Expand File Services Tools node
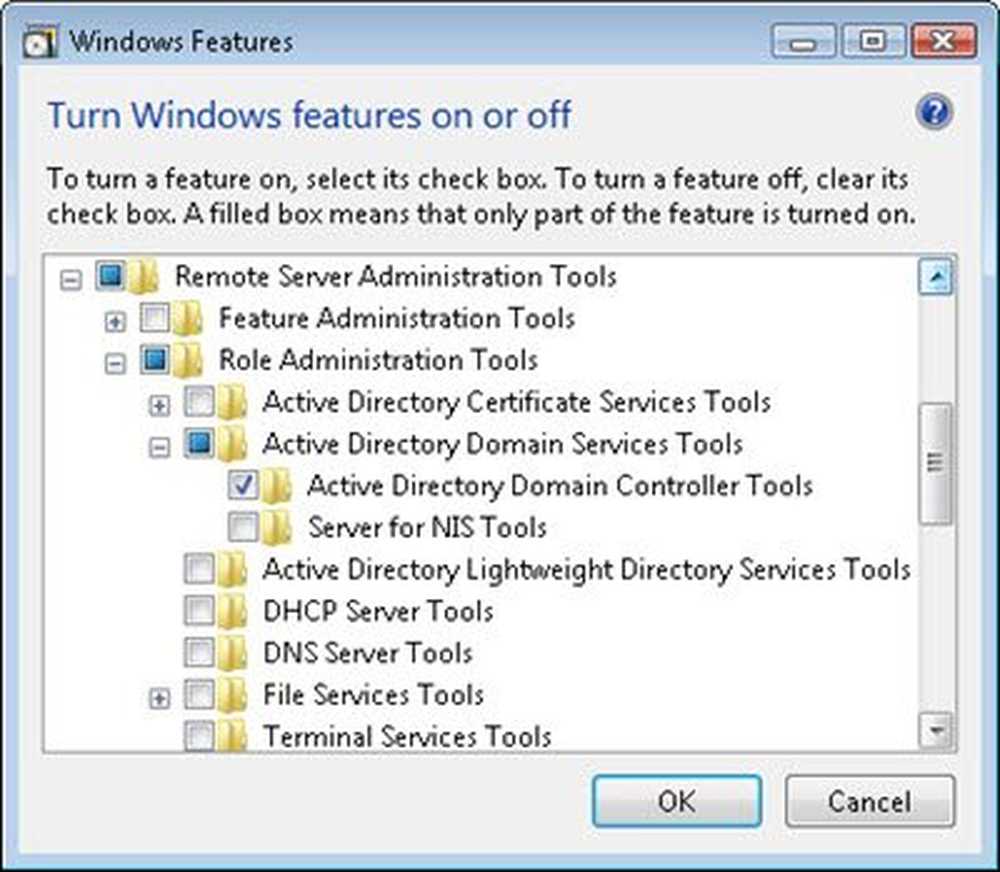This screenshot has height=872, width=1000. (159, 699)
